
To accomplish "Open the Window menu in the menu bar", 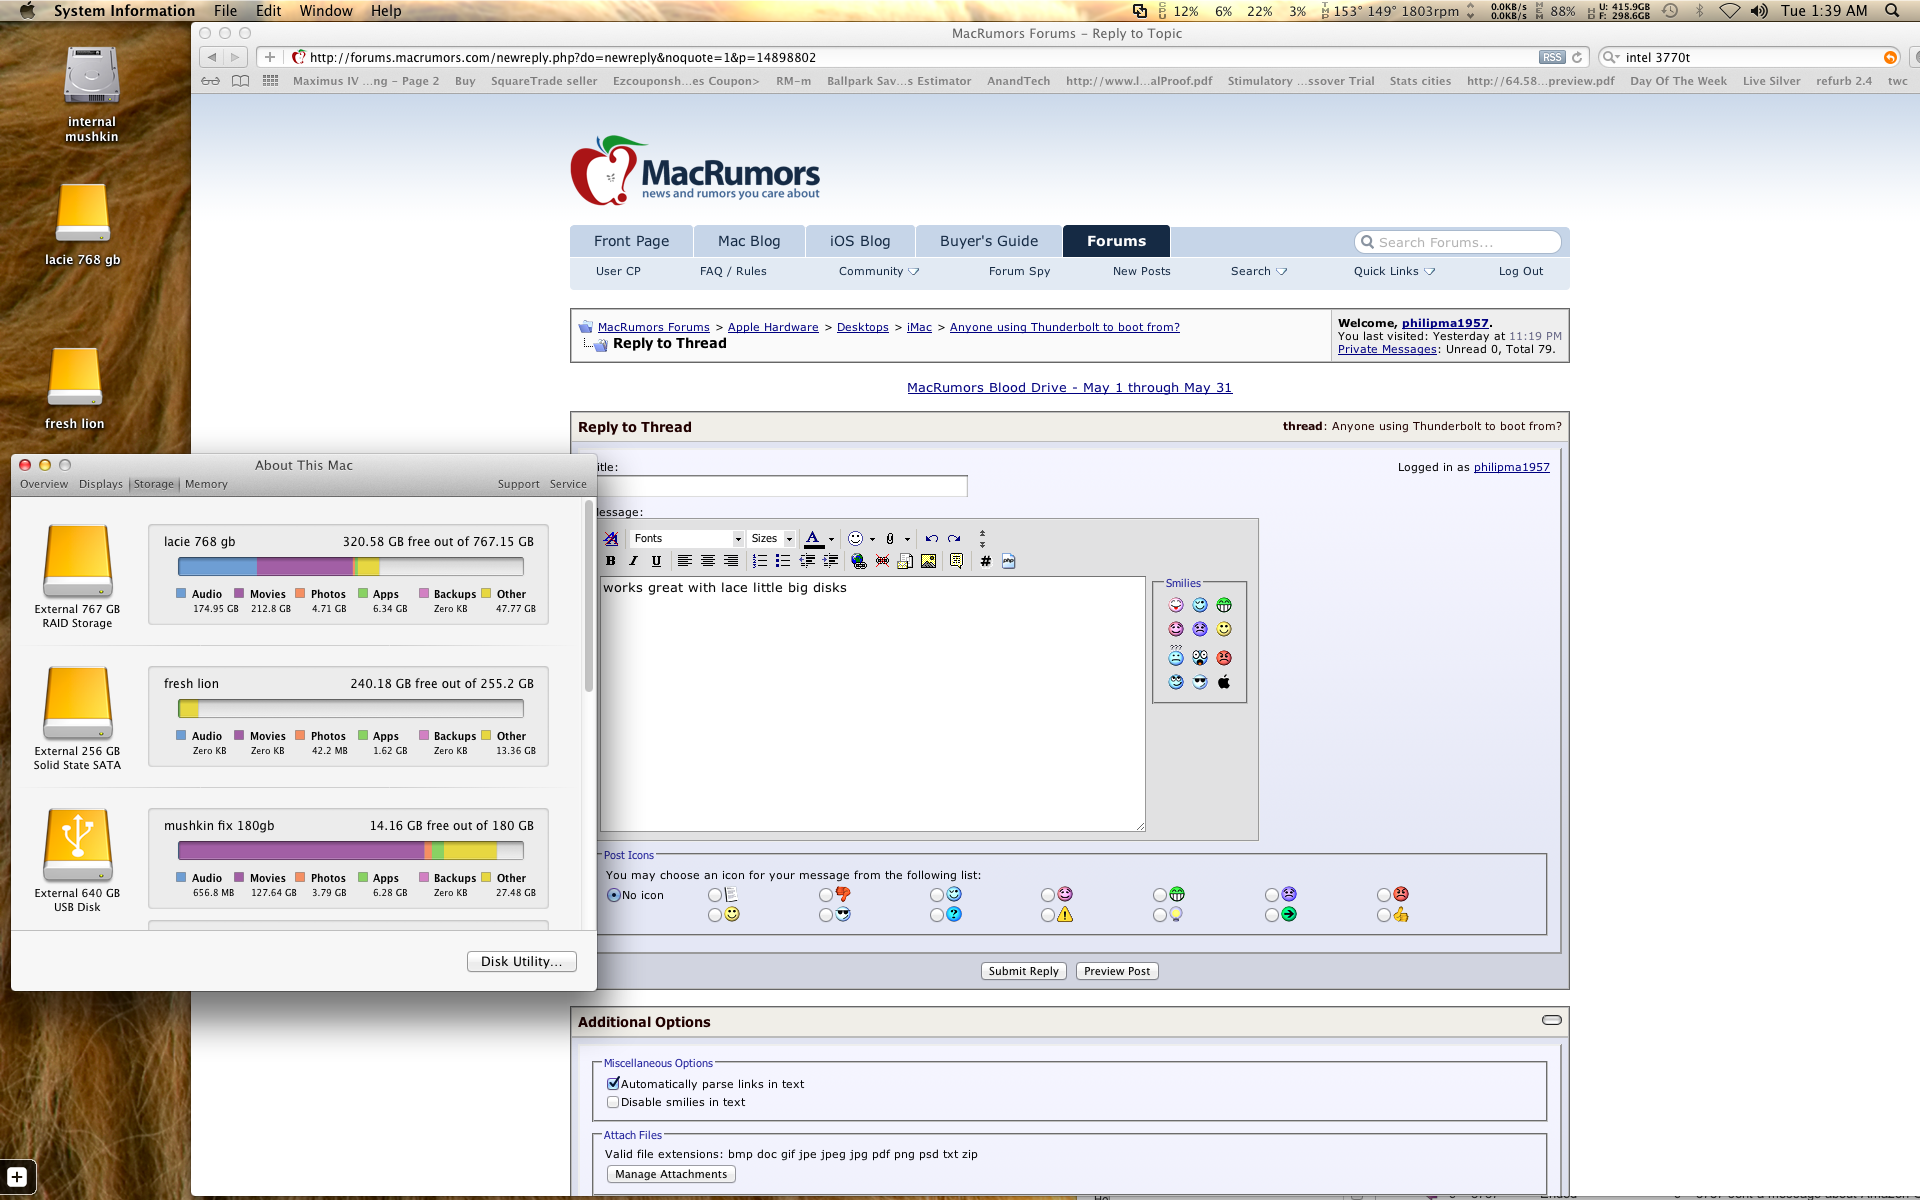I will (x=326, y=11).
